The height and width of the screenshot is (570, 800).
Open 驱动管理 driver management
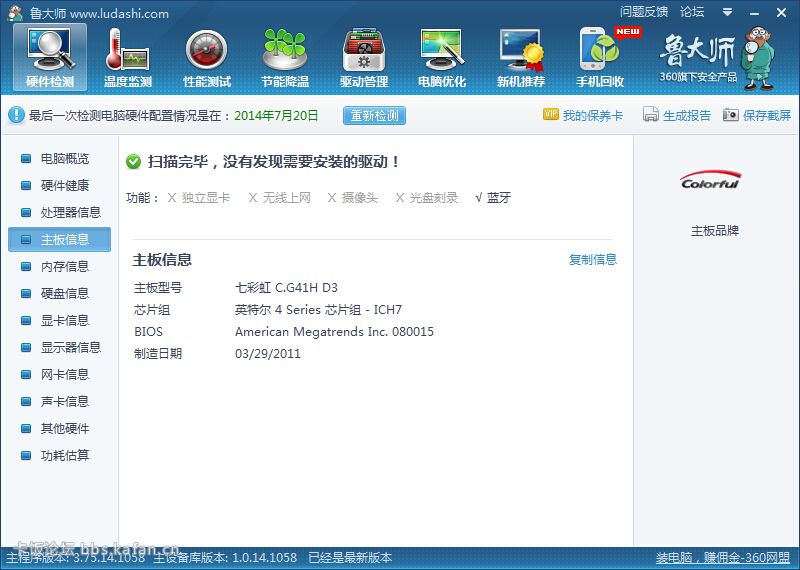(364, 58)
